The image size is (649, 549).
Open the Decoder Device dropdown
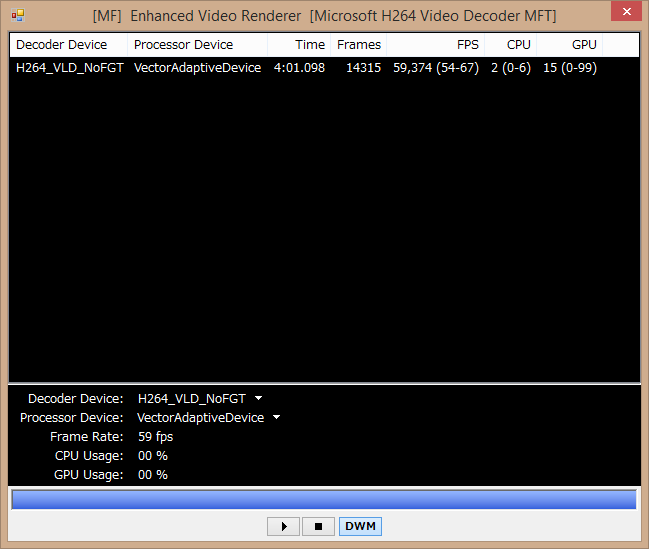[258, 398]
